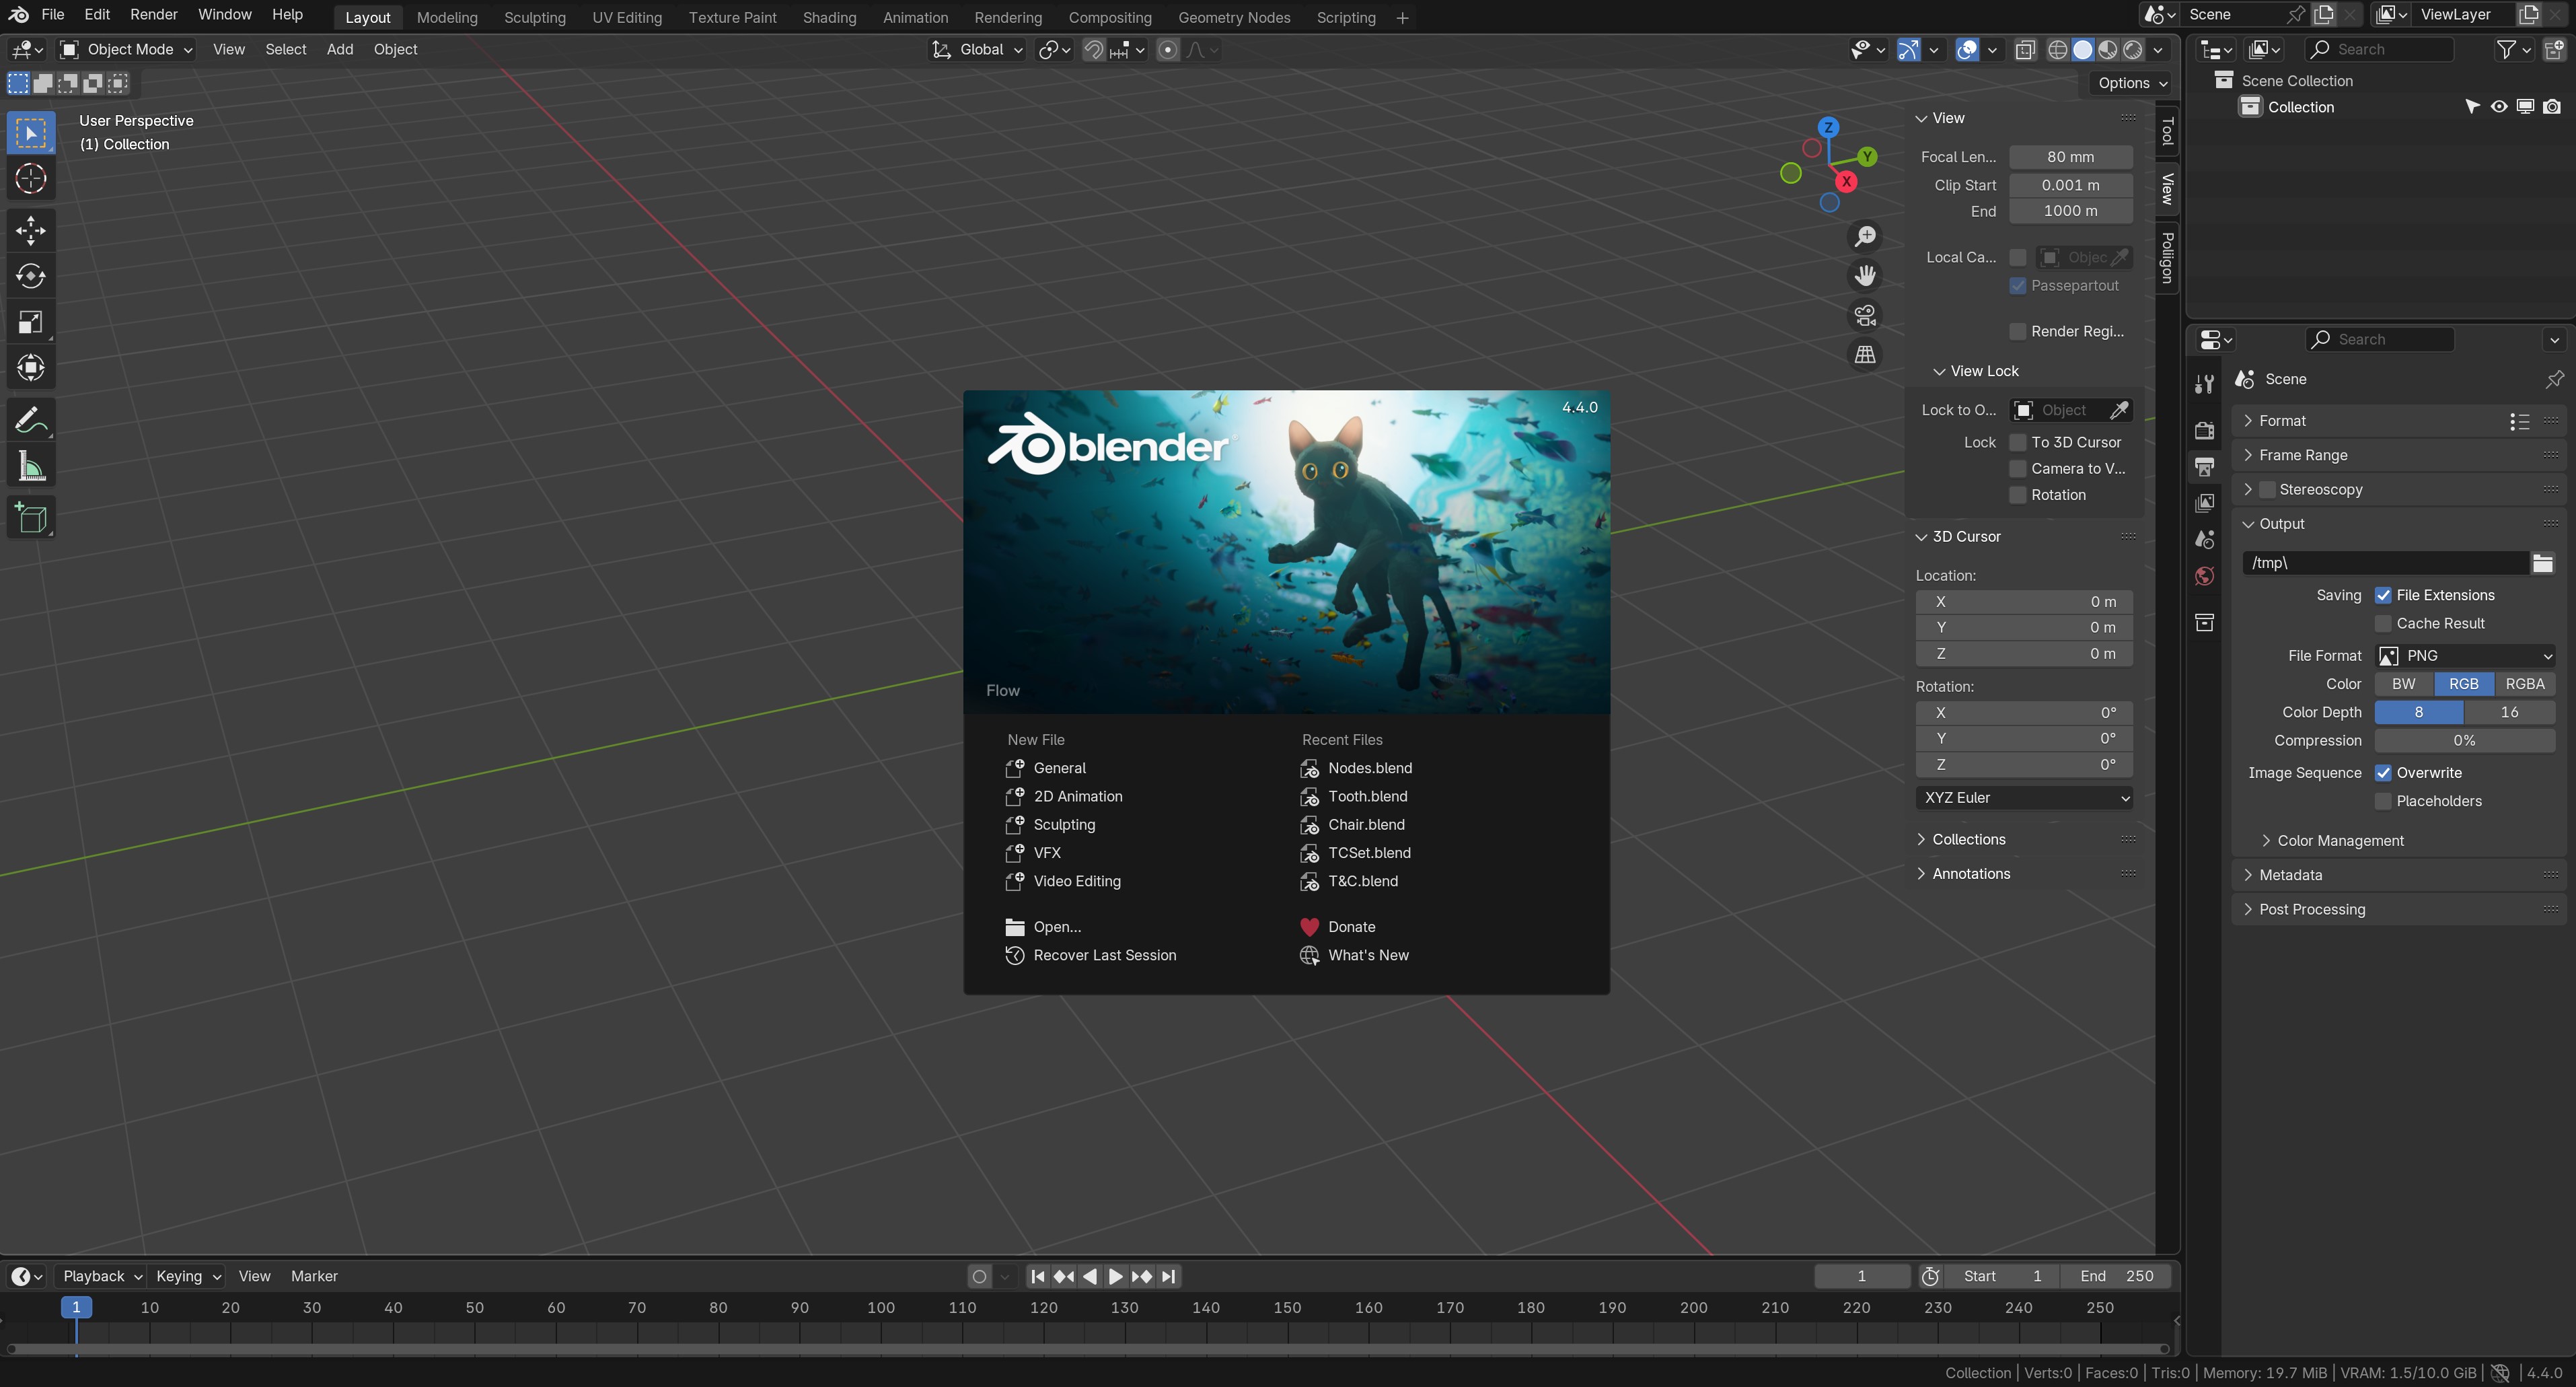Toggle camera view icon in viewport
Viewport: 2576px width, 1387px height.
tap(1865, 316)
